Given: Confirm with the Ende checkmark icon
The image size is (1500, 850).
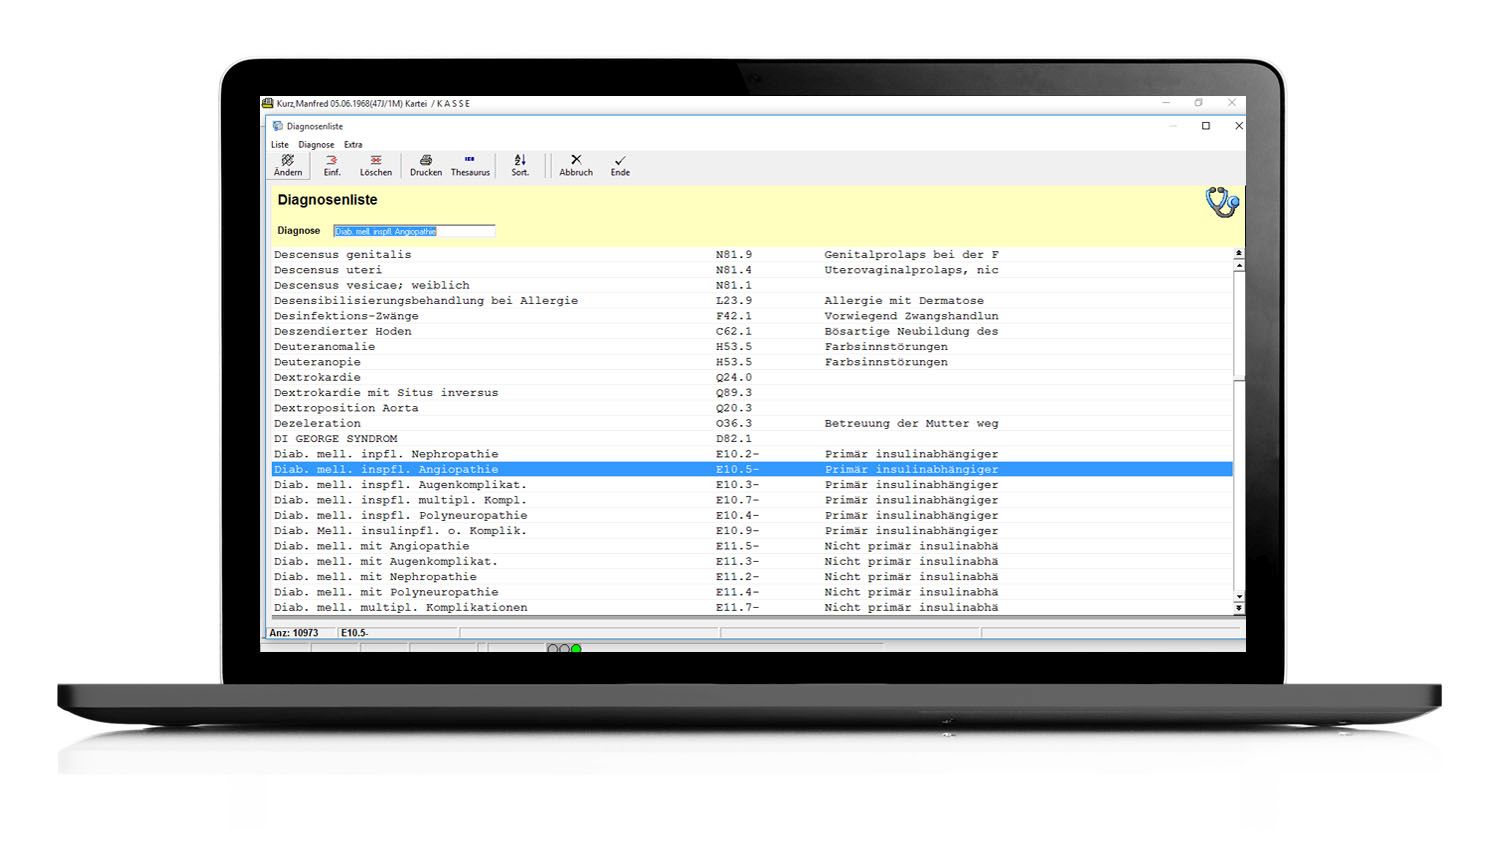Looking at the screenshot, I should 620,165.
